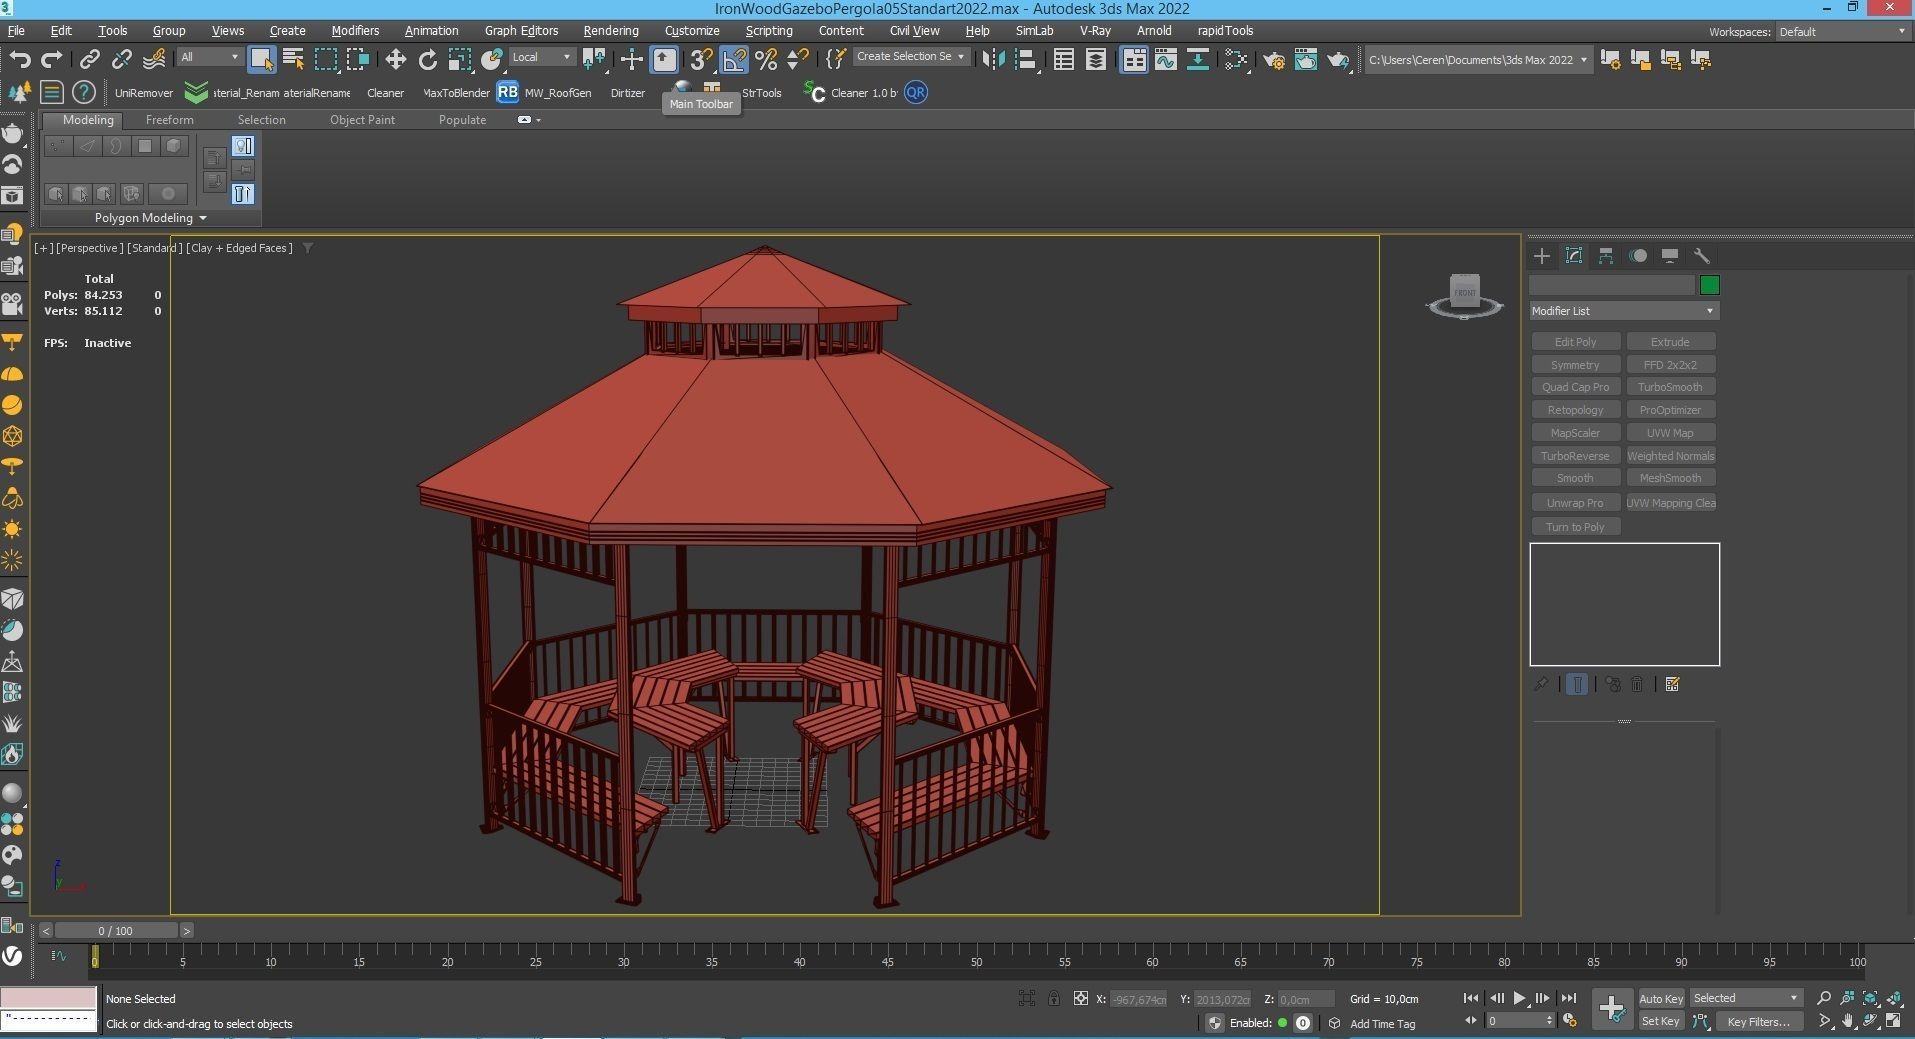Open Select by Name list icon
The width and height of the screenshot is (1915, 1039).
[x=294, y=60]
